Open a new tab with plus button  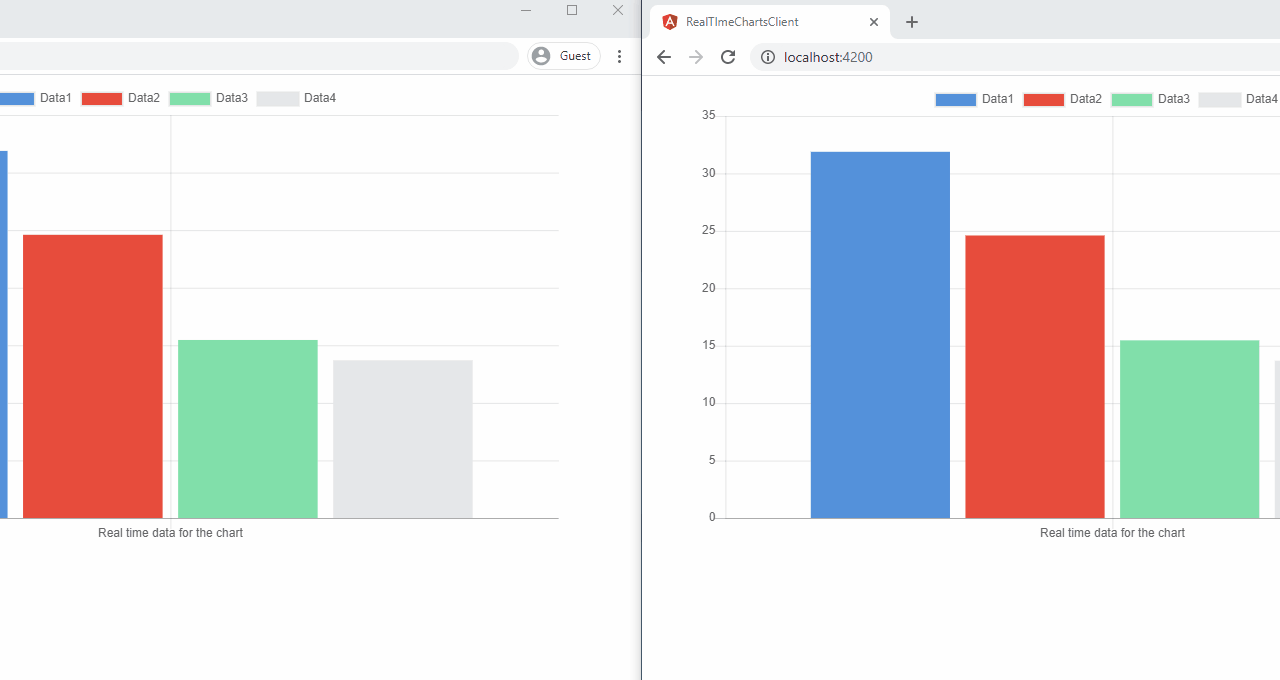click(911, 22)
